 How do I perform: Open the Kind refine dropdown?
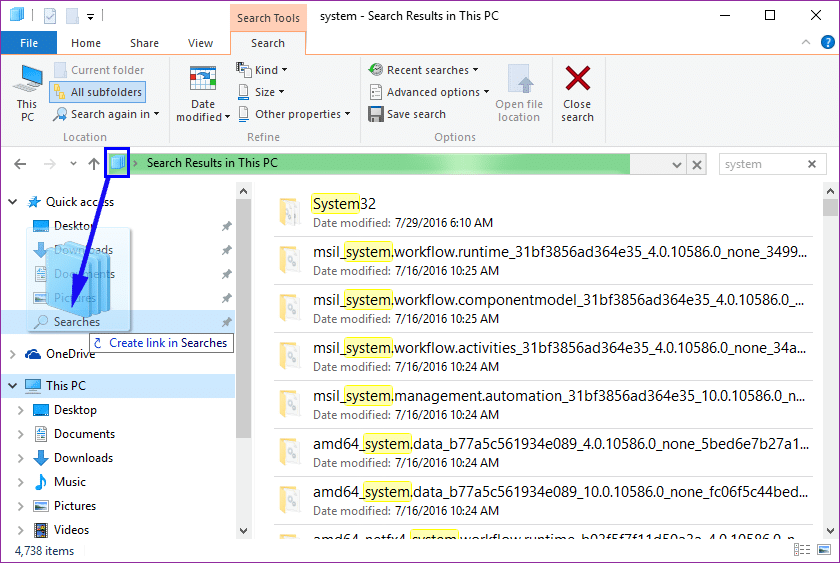tap(262, 70)
